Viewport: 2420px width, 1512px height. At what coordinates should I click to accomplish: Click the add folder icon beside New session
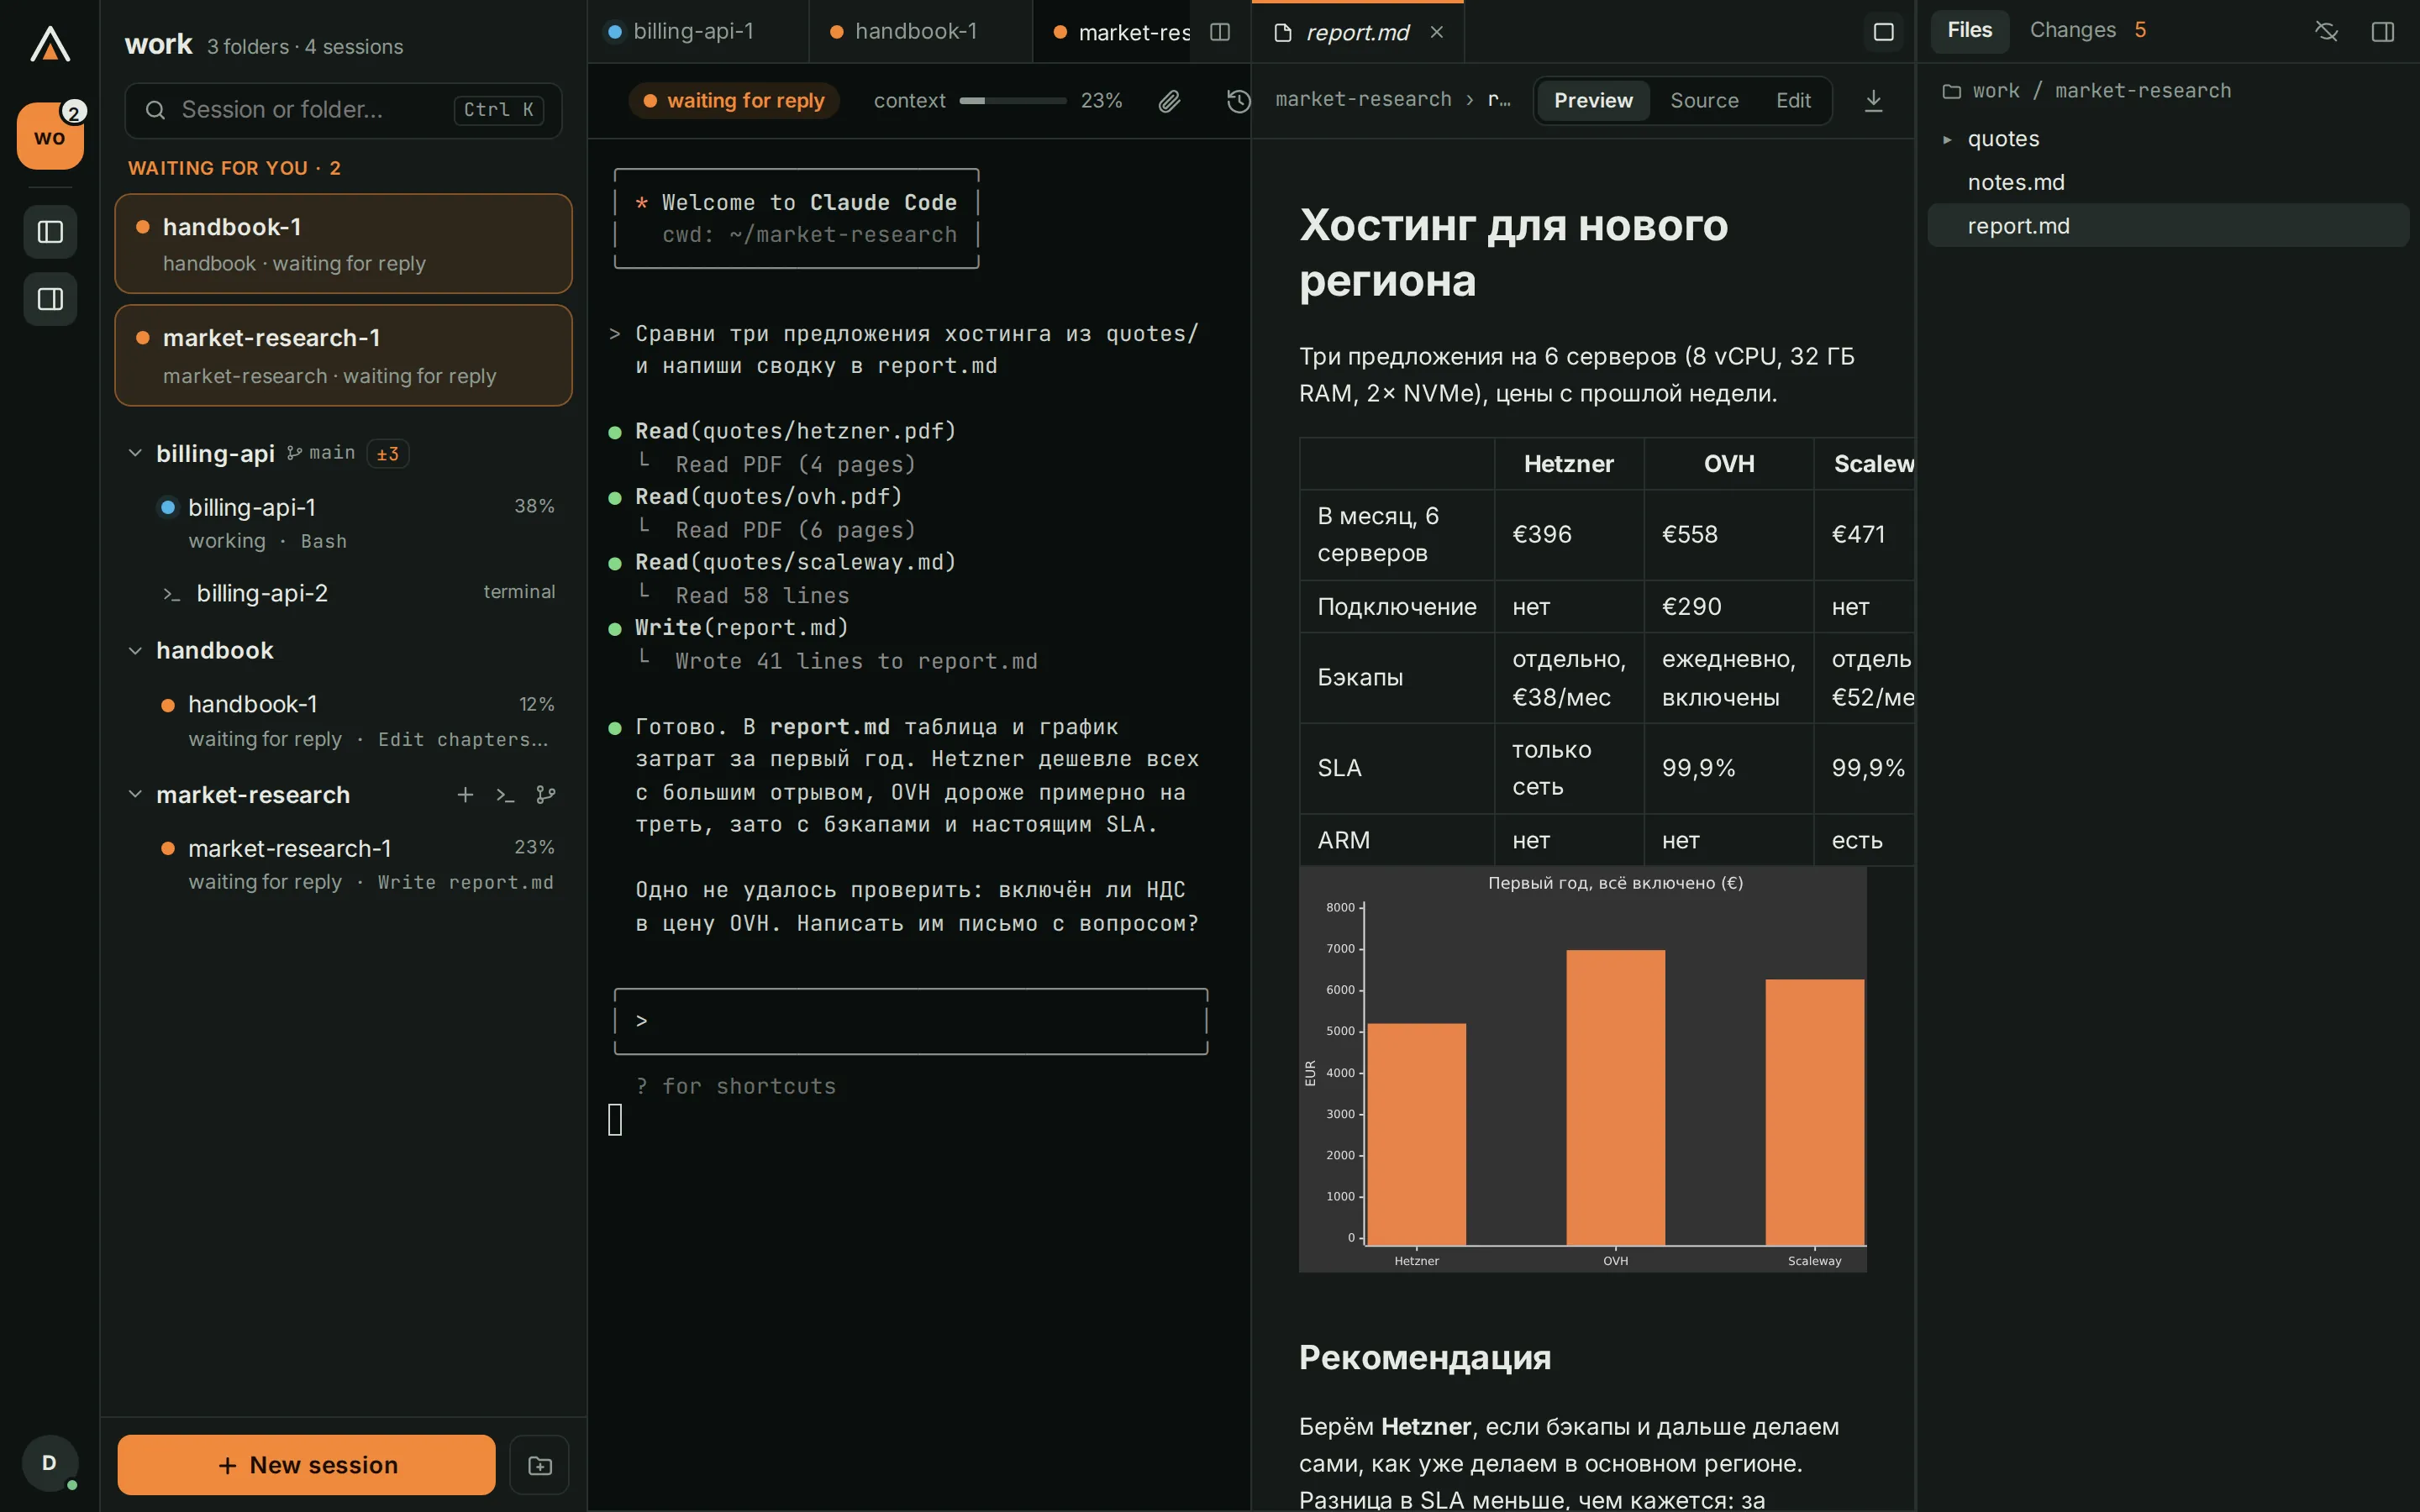pyautogui.click(x=539, y=1465)
